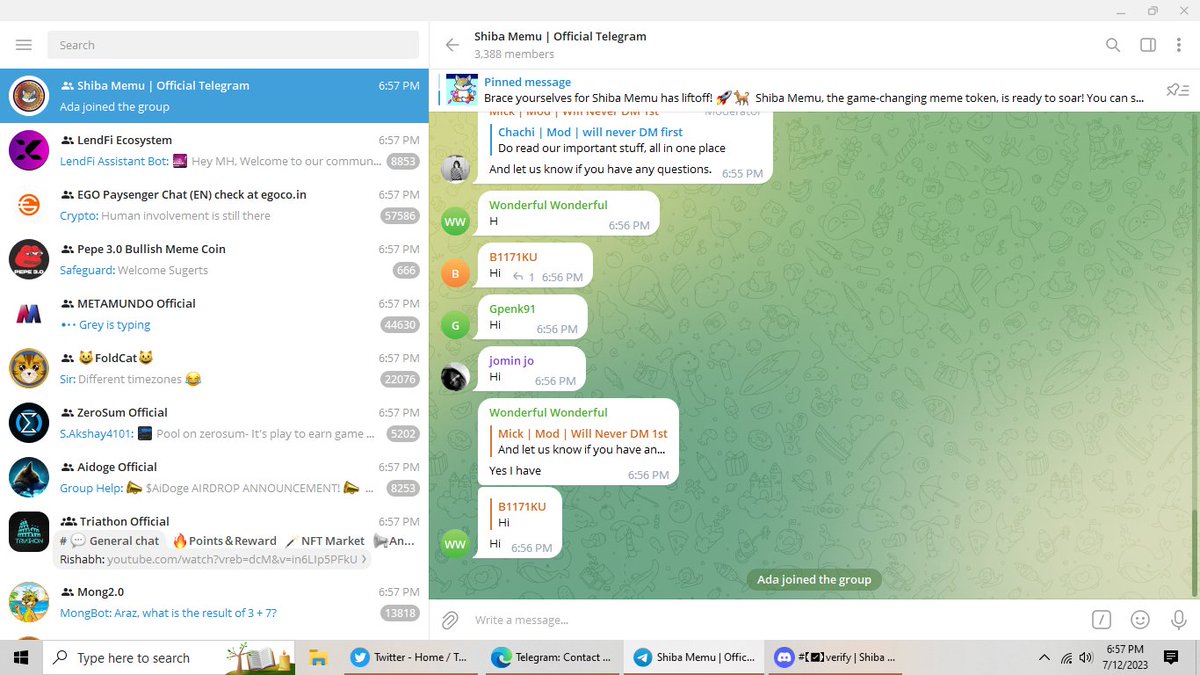The width and height of the screenshot is (1200, 675).
Task: Open the Pinned message banner text
Action: (814, 90)
